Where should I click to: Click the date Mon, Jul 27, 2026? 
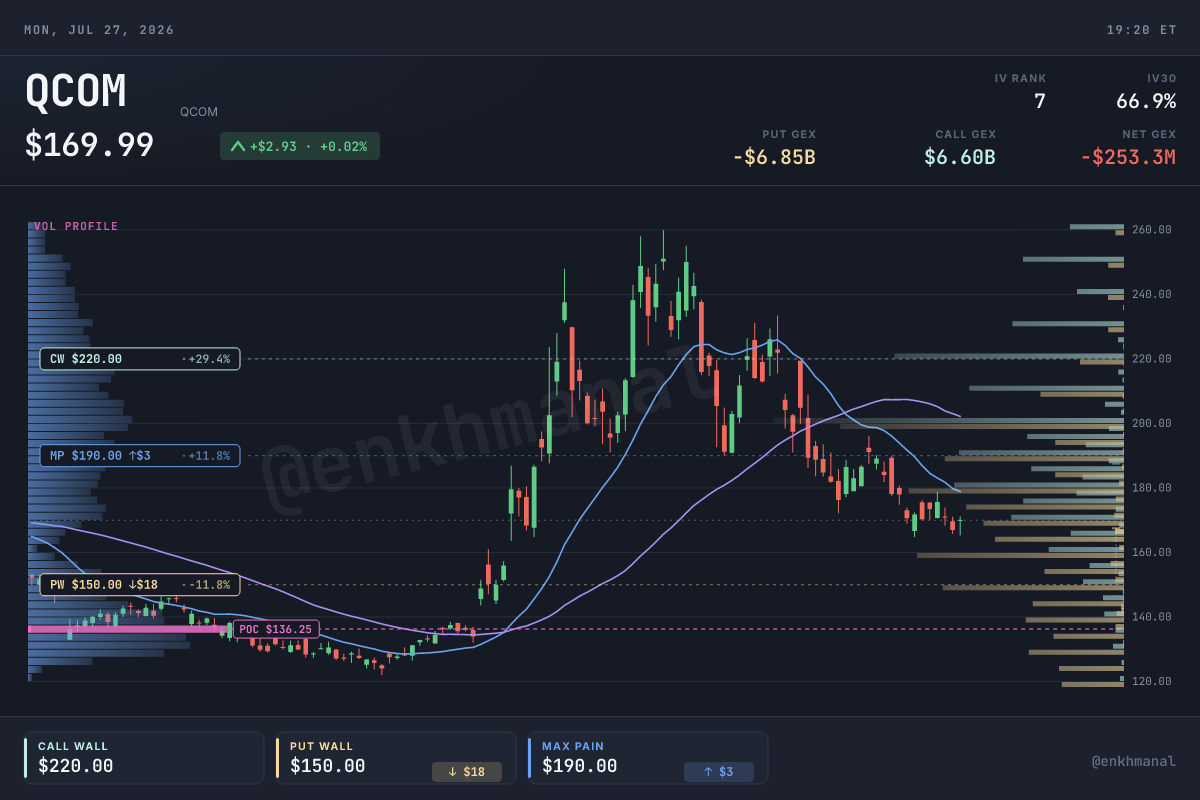[99, 30]
